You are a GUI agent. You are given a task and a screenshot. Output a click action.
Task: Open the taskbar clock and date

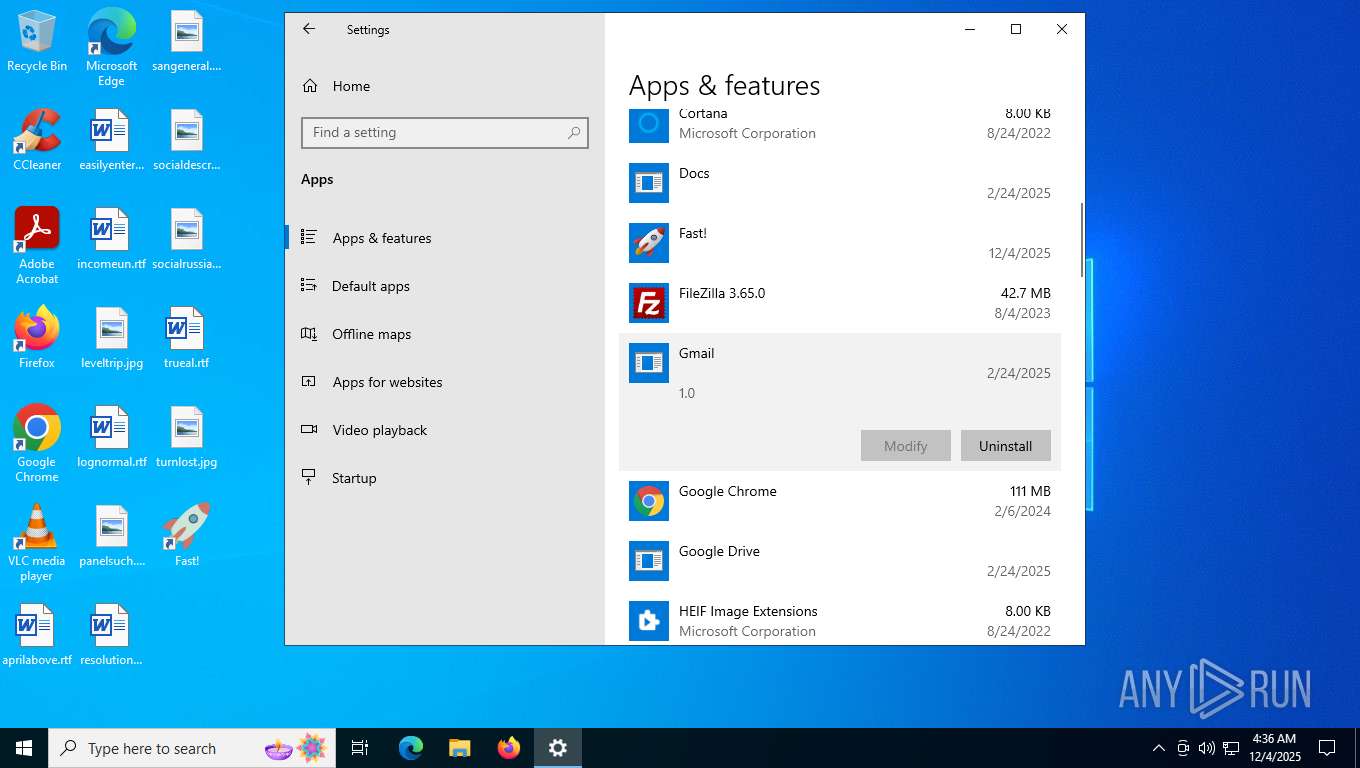point(1274,748)
